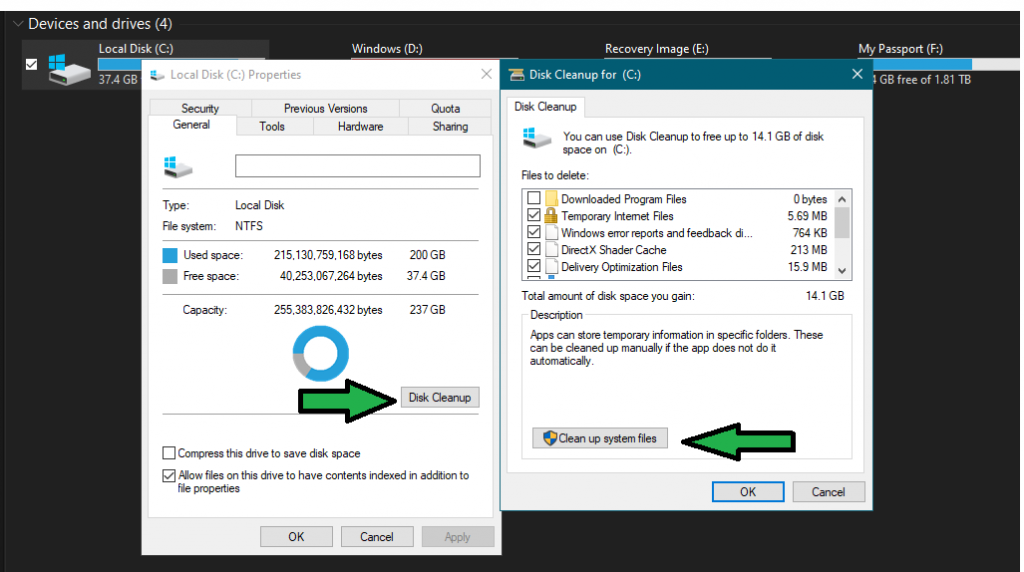
Task: Select the Recovery Image (E:) drive
Action: point(656,49)
